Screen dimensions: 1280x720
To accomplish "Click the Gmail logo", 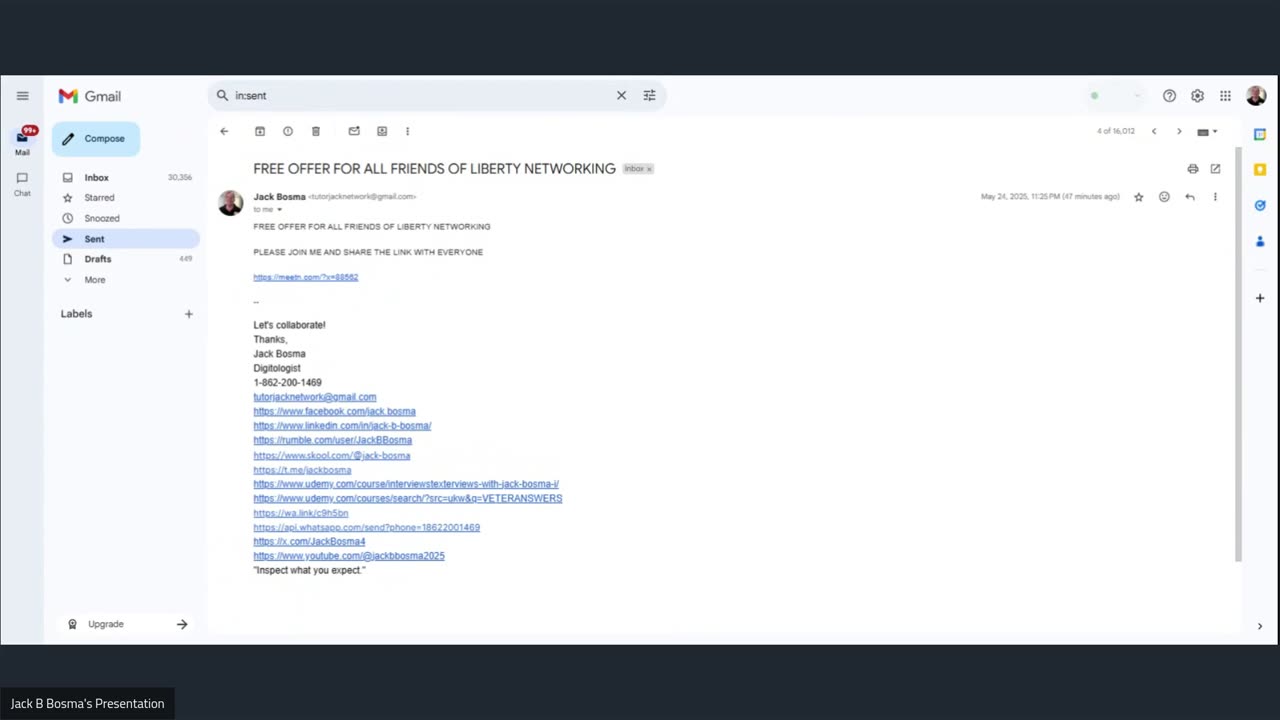I will click(x=90, y=96).
